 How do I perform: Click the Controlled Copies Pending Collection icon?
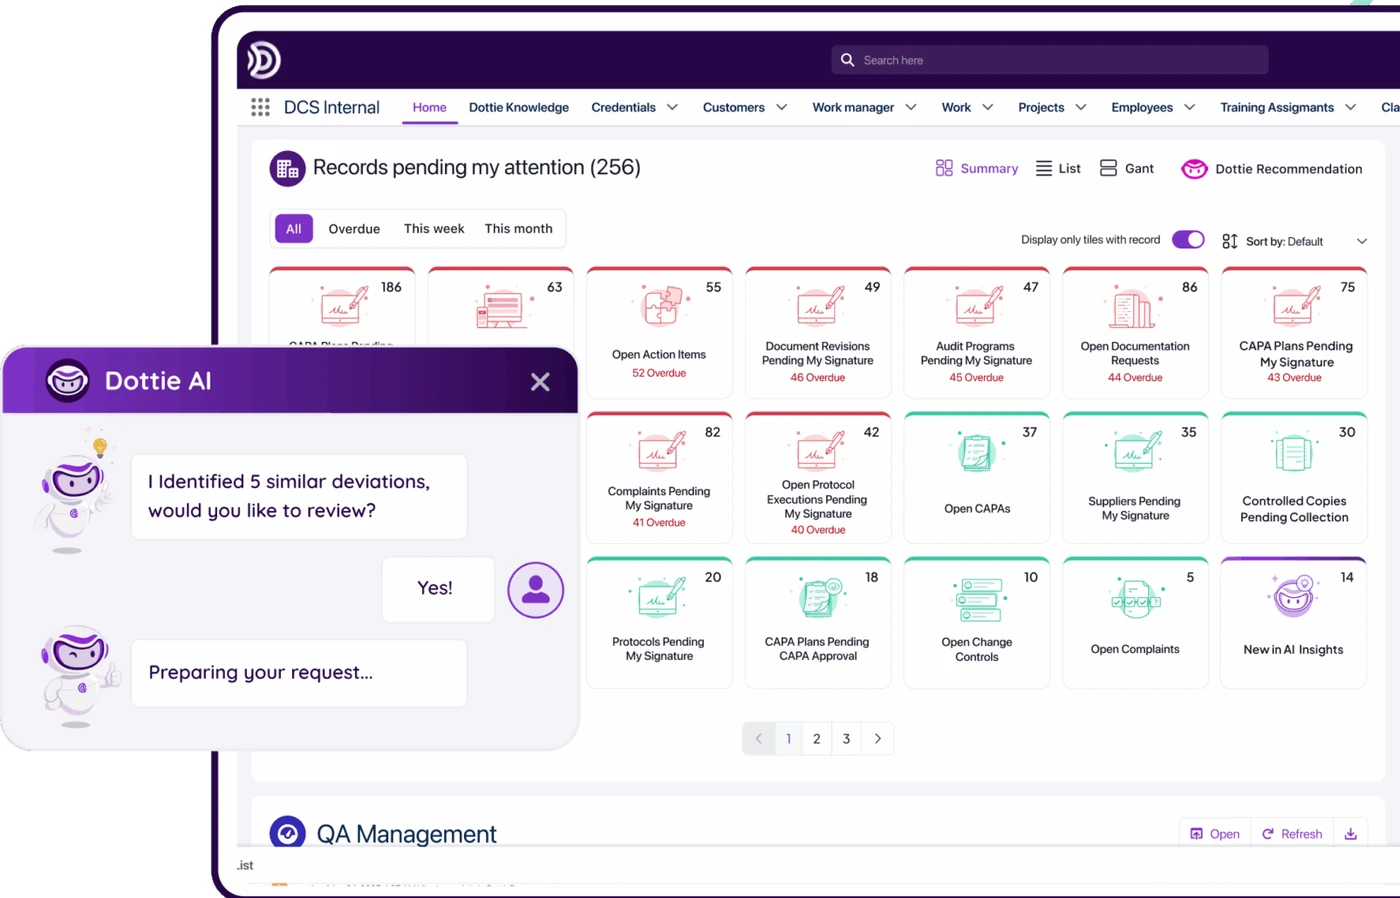coord(1293,454)
